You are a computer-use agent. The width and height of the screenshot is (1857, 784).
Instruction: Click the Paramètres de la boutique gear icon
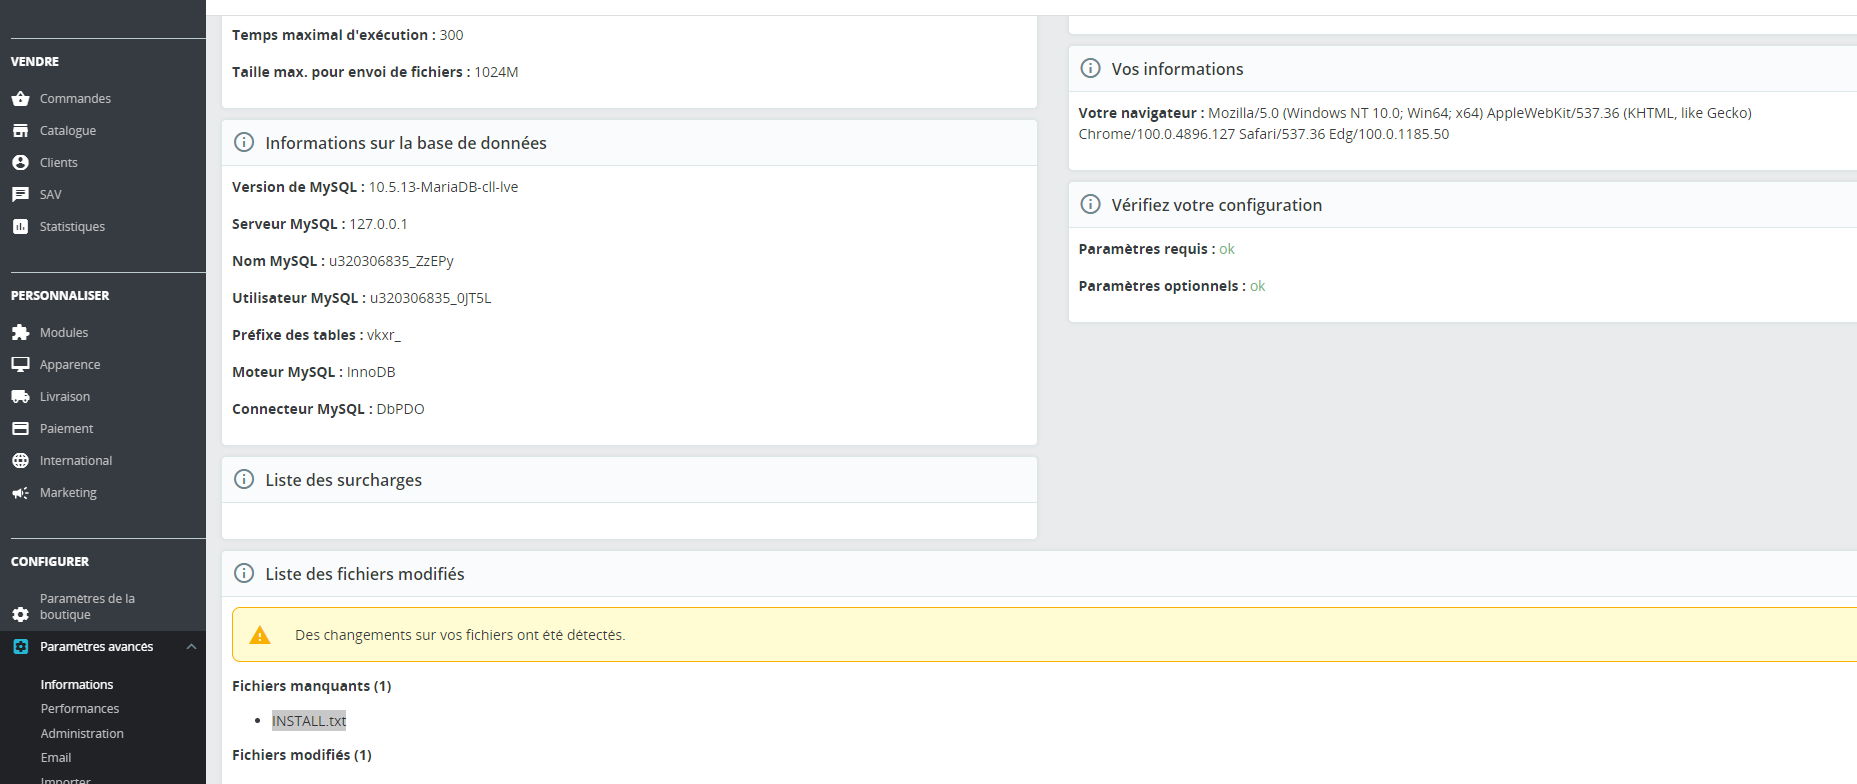(x=20, y=614)
